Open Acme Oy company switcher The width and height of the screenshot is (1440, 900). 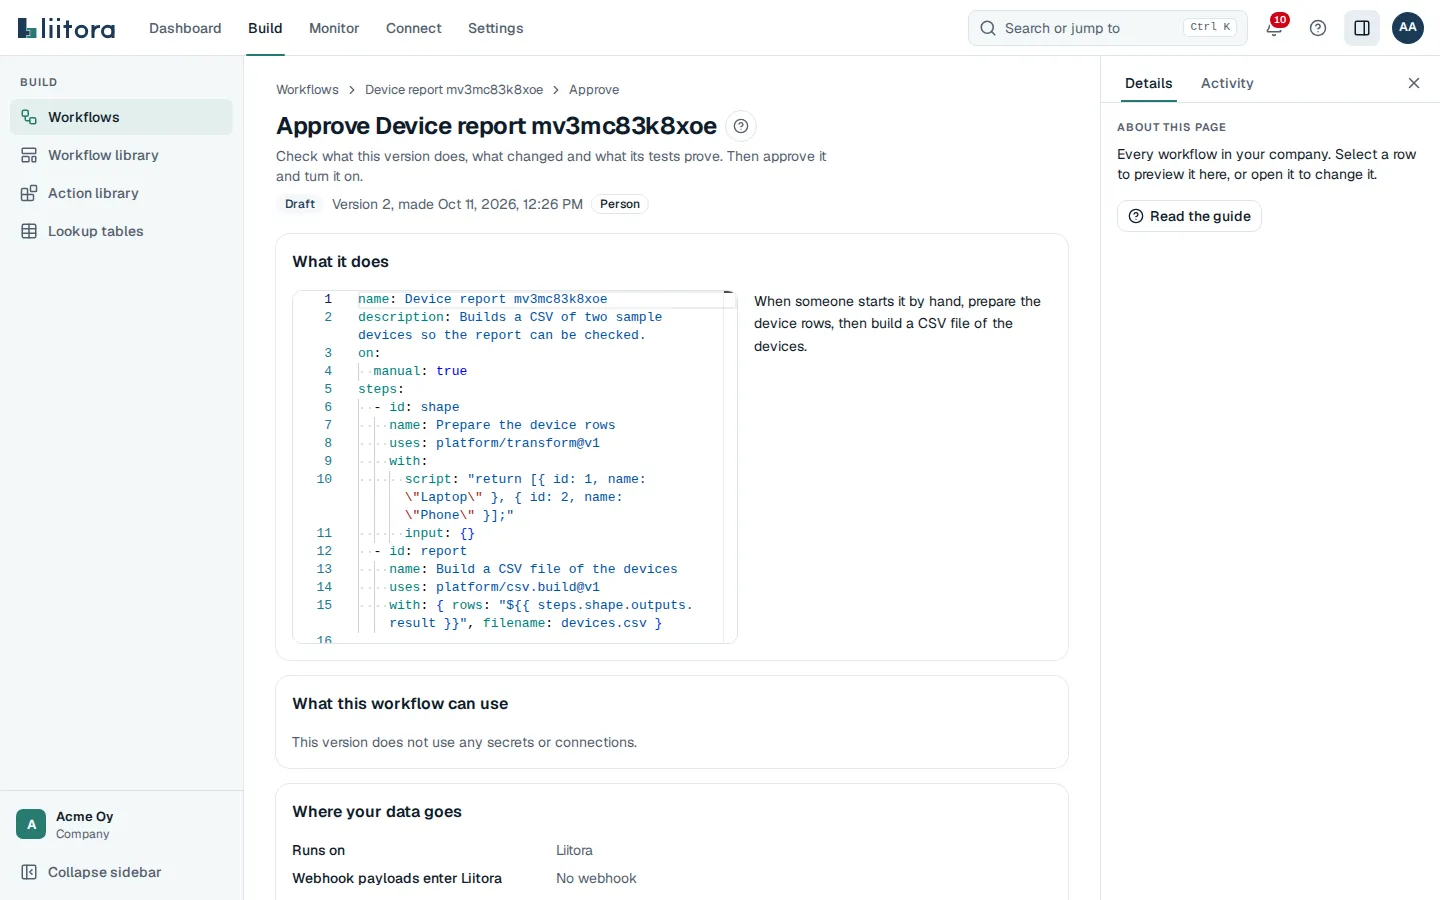121,824
